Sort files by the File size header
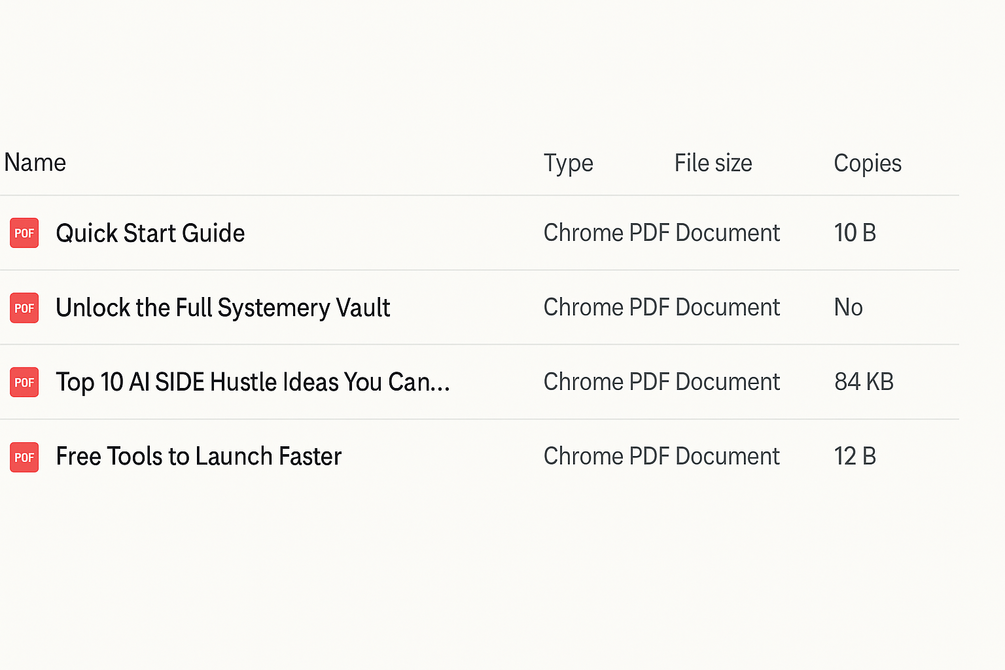The height and width of the screenshot is (670, 1005). click(x=713, y=163)
